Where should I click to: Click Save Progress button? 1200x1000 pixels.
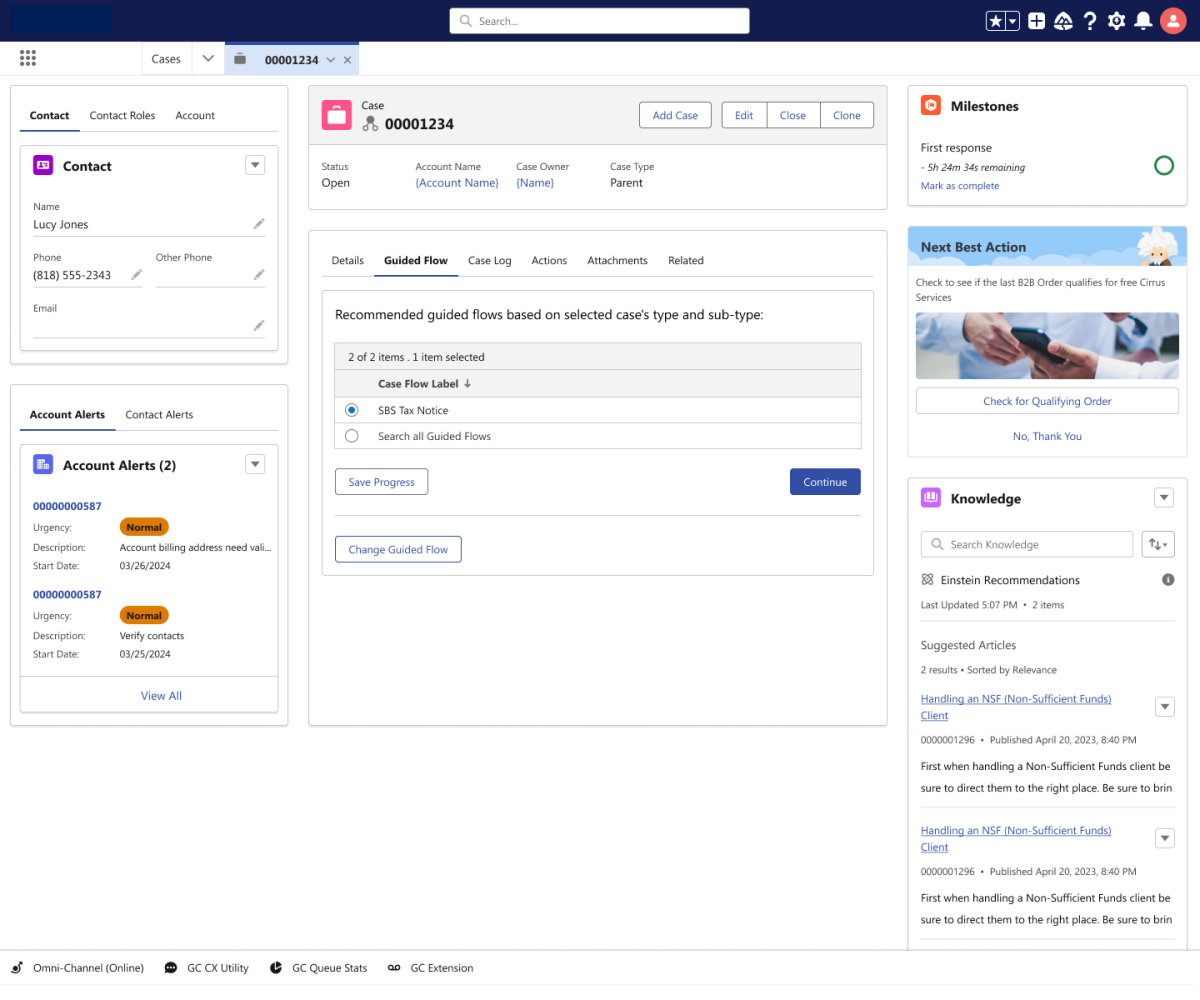[381, 481]
